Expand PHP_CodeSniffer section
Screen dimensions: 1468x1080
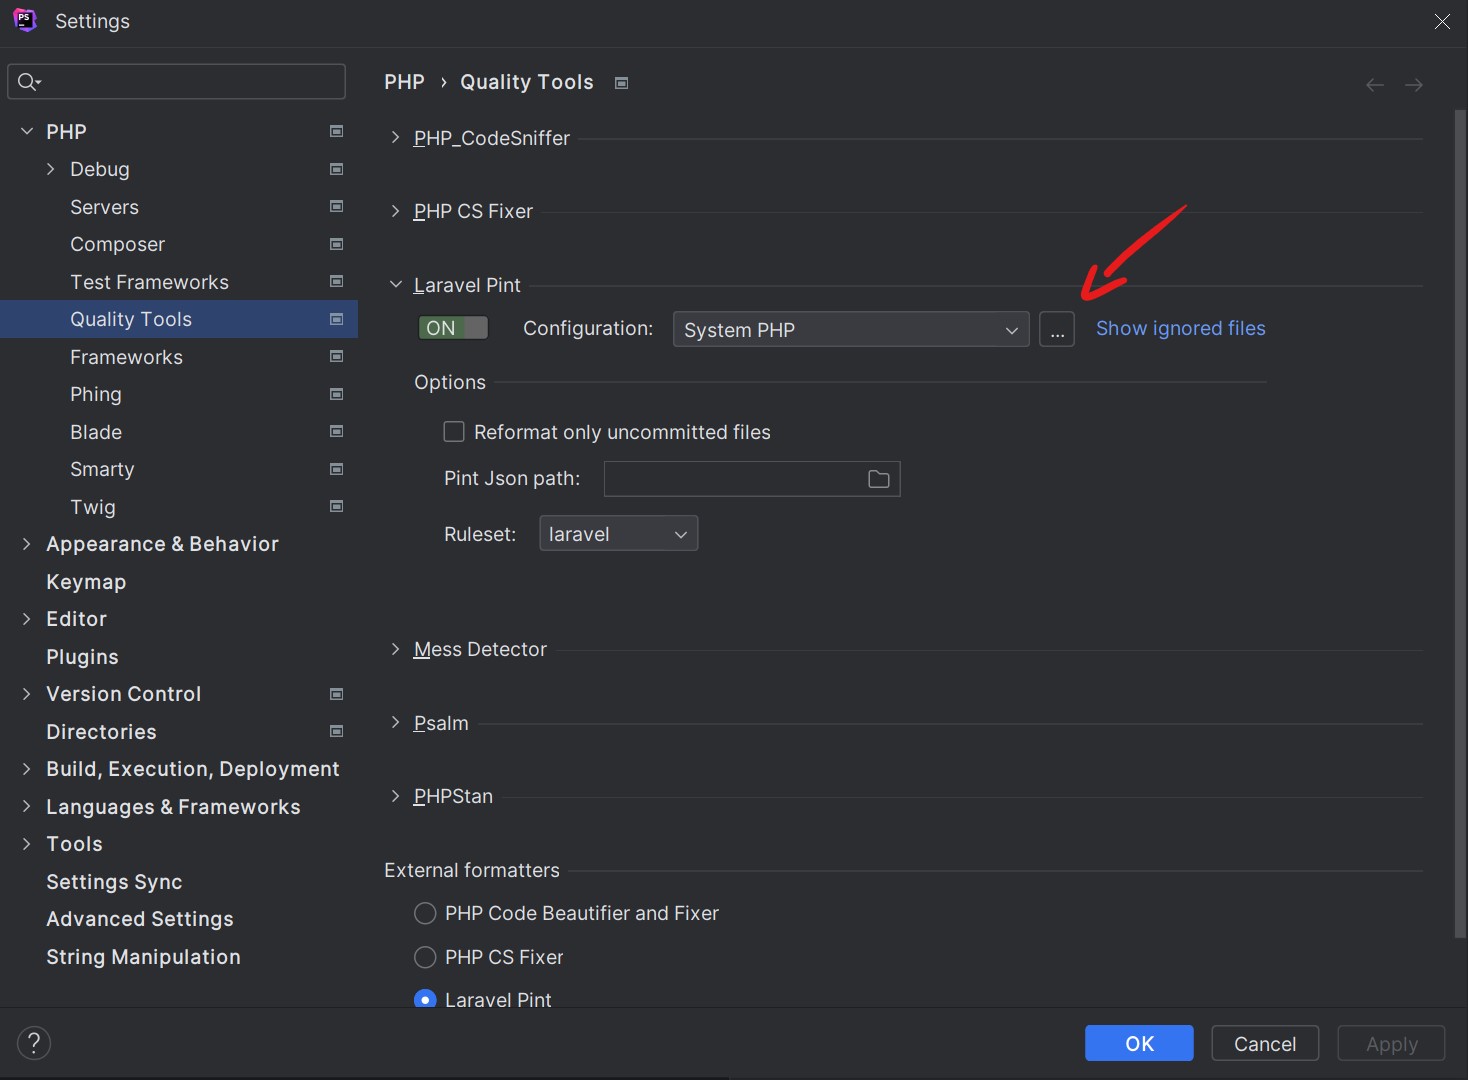click(x=396, y=138)
